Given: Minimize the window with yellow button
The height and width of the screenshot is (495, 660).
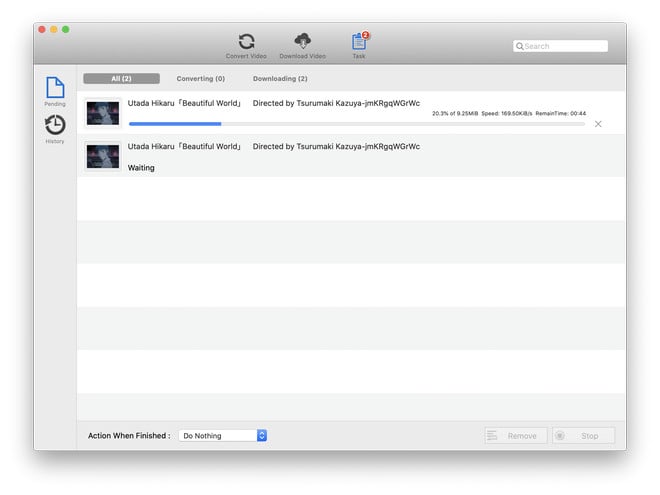Looking at the screenshot, I should tap(54, 29).
